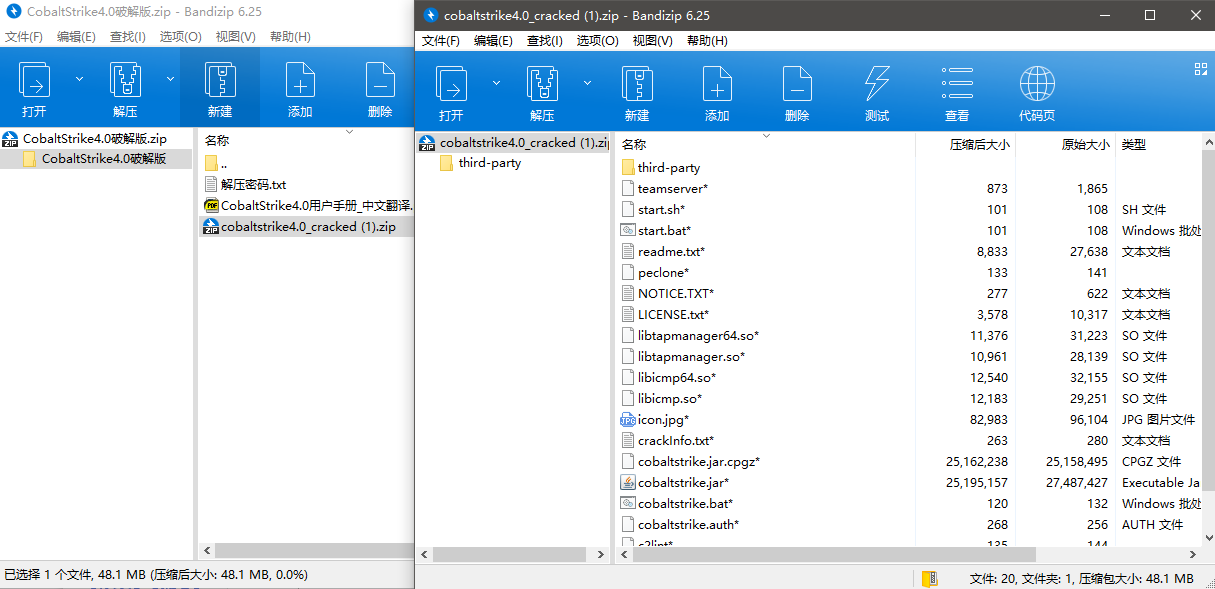
Task: Click Add (添加) icon in back window
Action: (300, 80)
